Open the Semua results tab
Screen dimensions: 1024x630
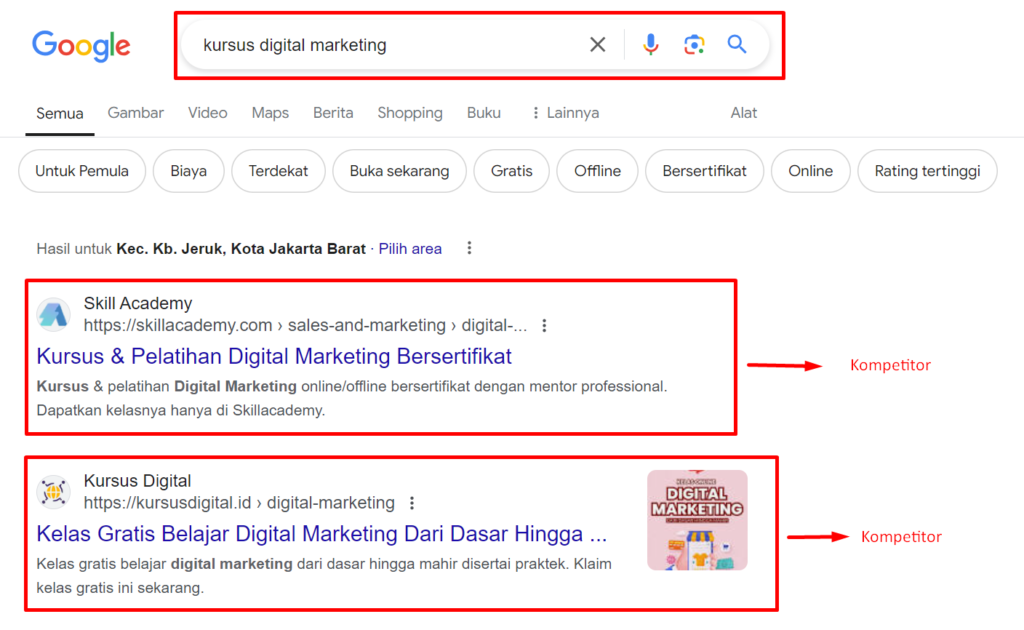[59, 114]
